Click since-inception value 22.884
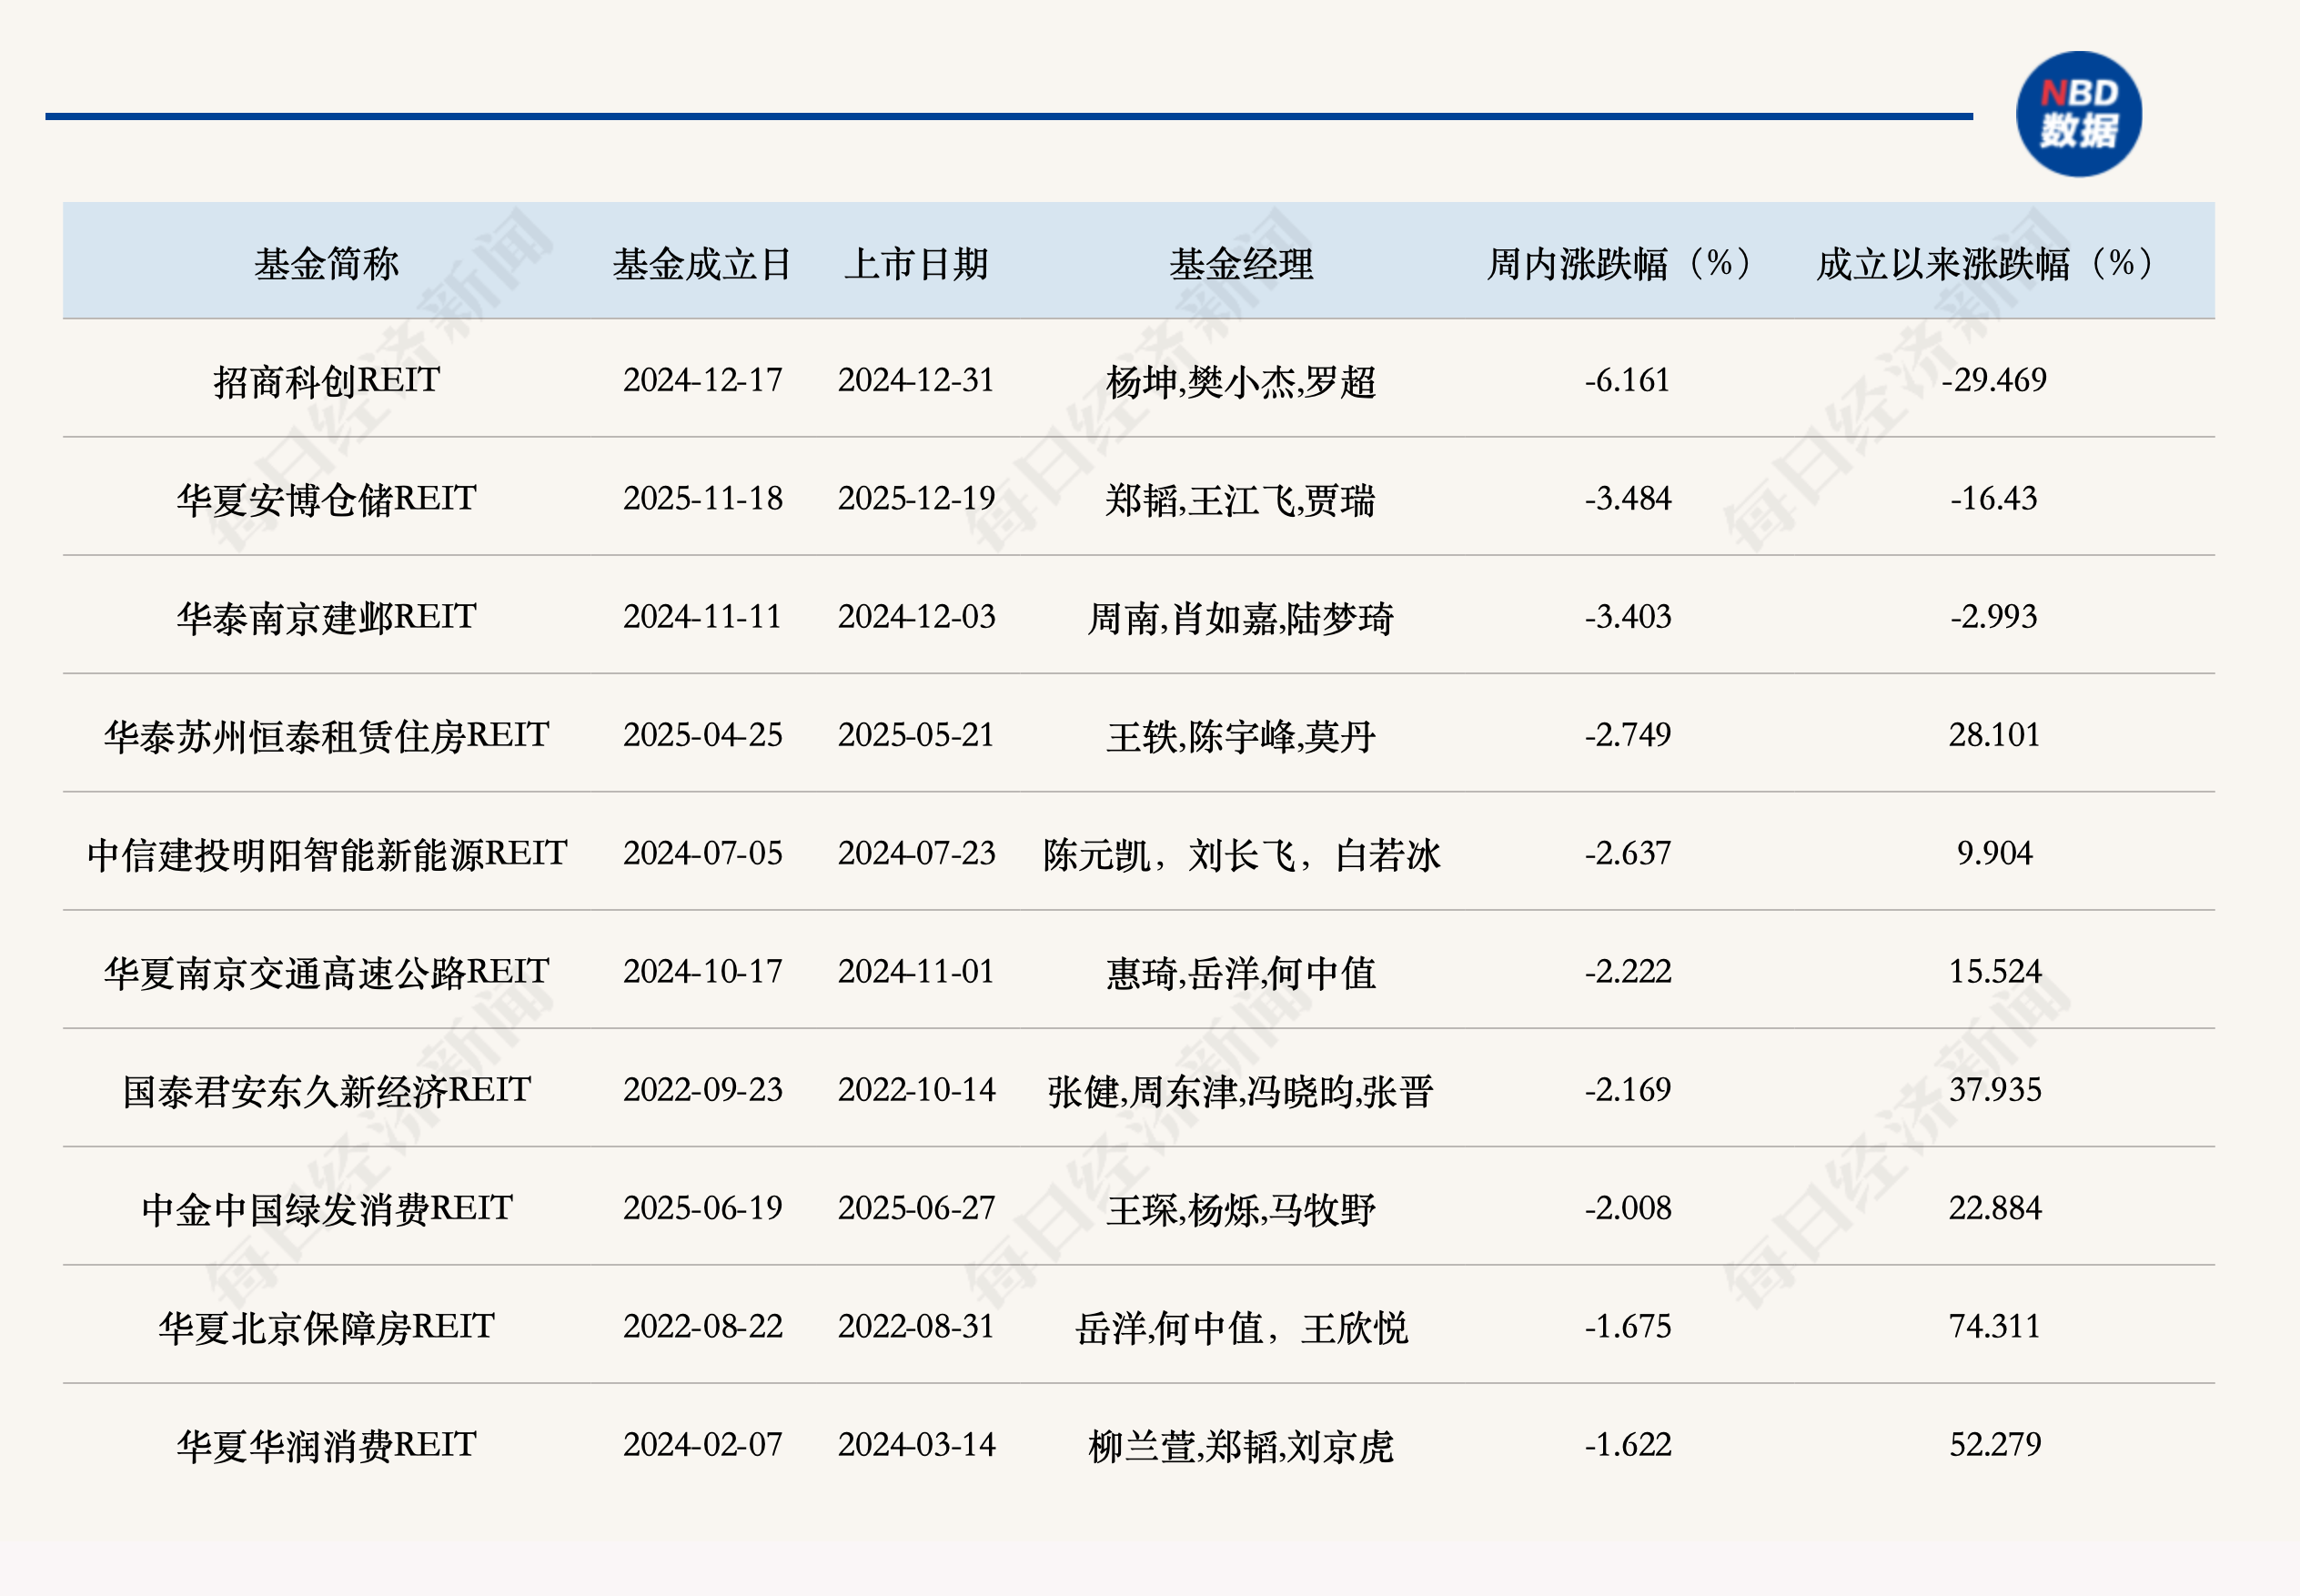The width and height of the screenshot is (2300, 1596). point(1993,1208)
